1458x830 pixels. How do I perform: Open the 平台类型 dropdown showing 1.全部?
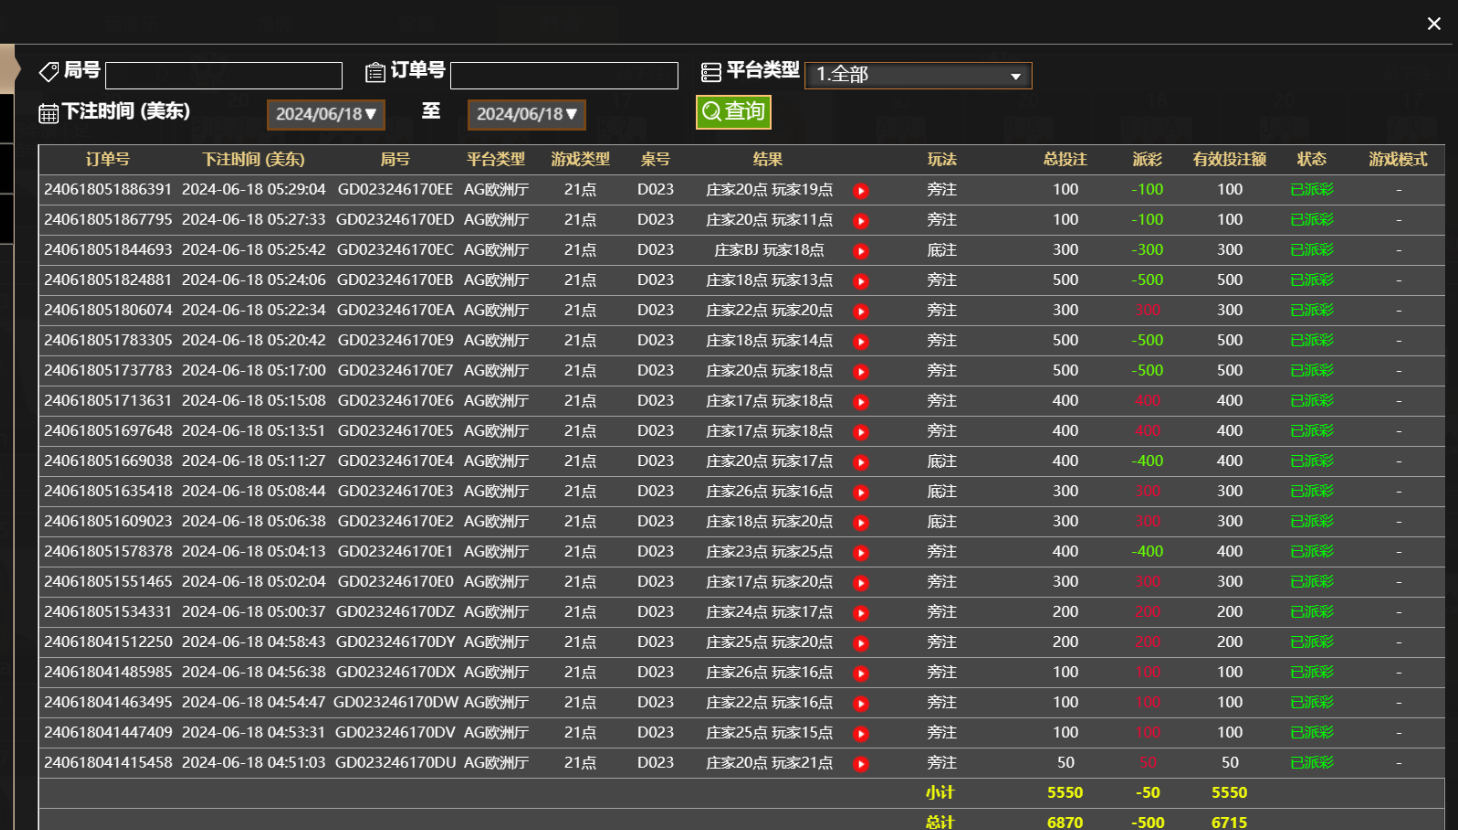pyautogui.click(x=918, y=75)
